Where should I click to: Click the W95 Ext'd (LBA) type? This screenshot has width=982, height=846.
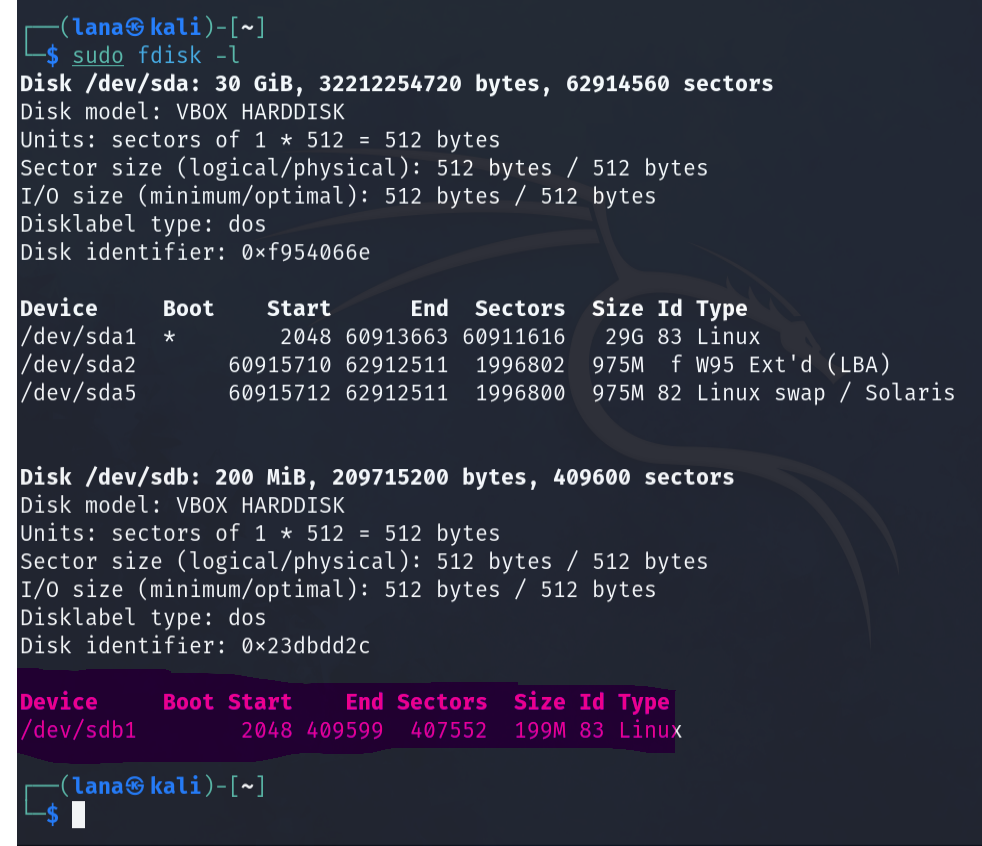point(793,365)
